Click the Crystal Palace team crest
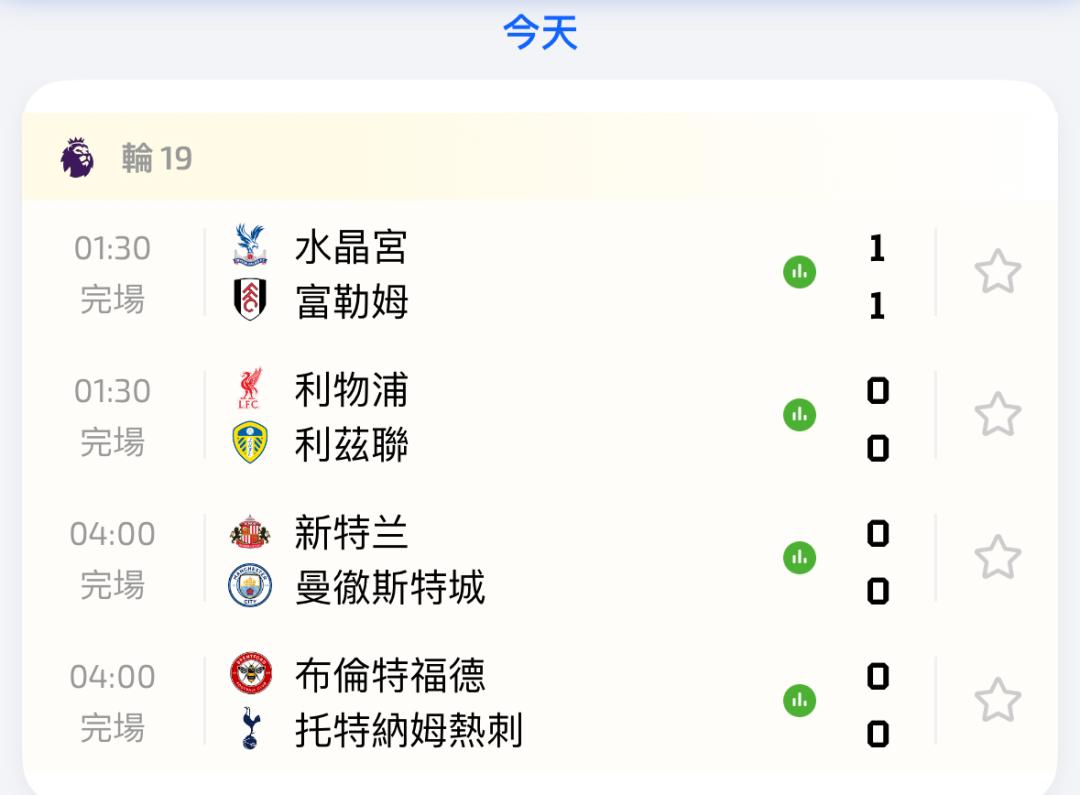The height and width of the screenshot is (795, 1080). [x=250, y=245]
